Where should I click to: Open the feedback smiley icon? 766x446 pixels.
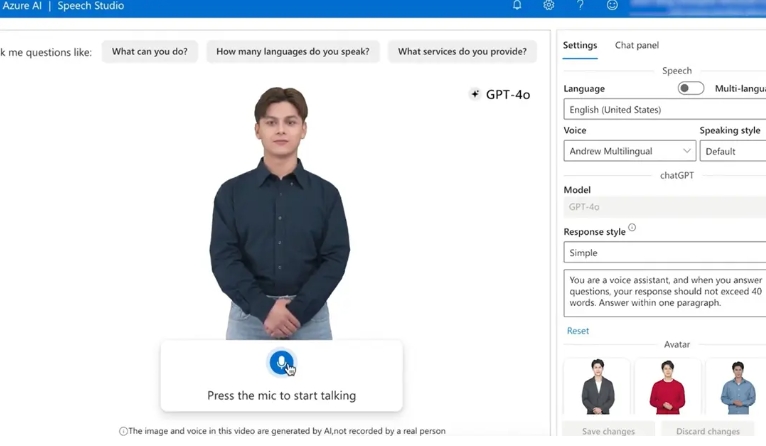click(x=612, y=6)
